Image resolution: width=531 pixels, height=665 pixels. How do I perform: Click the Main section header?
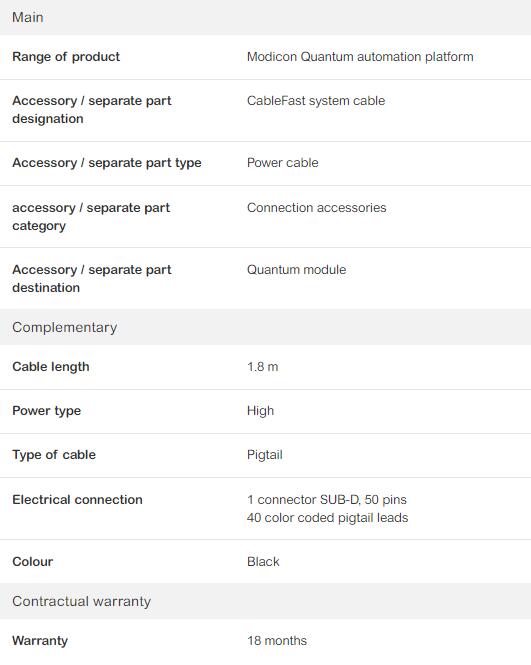[266, 17]
